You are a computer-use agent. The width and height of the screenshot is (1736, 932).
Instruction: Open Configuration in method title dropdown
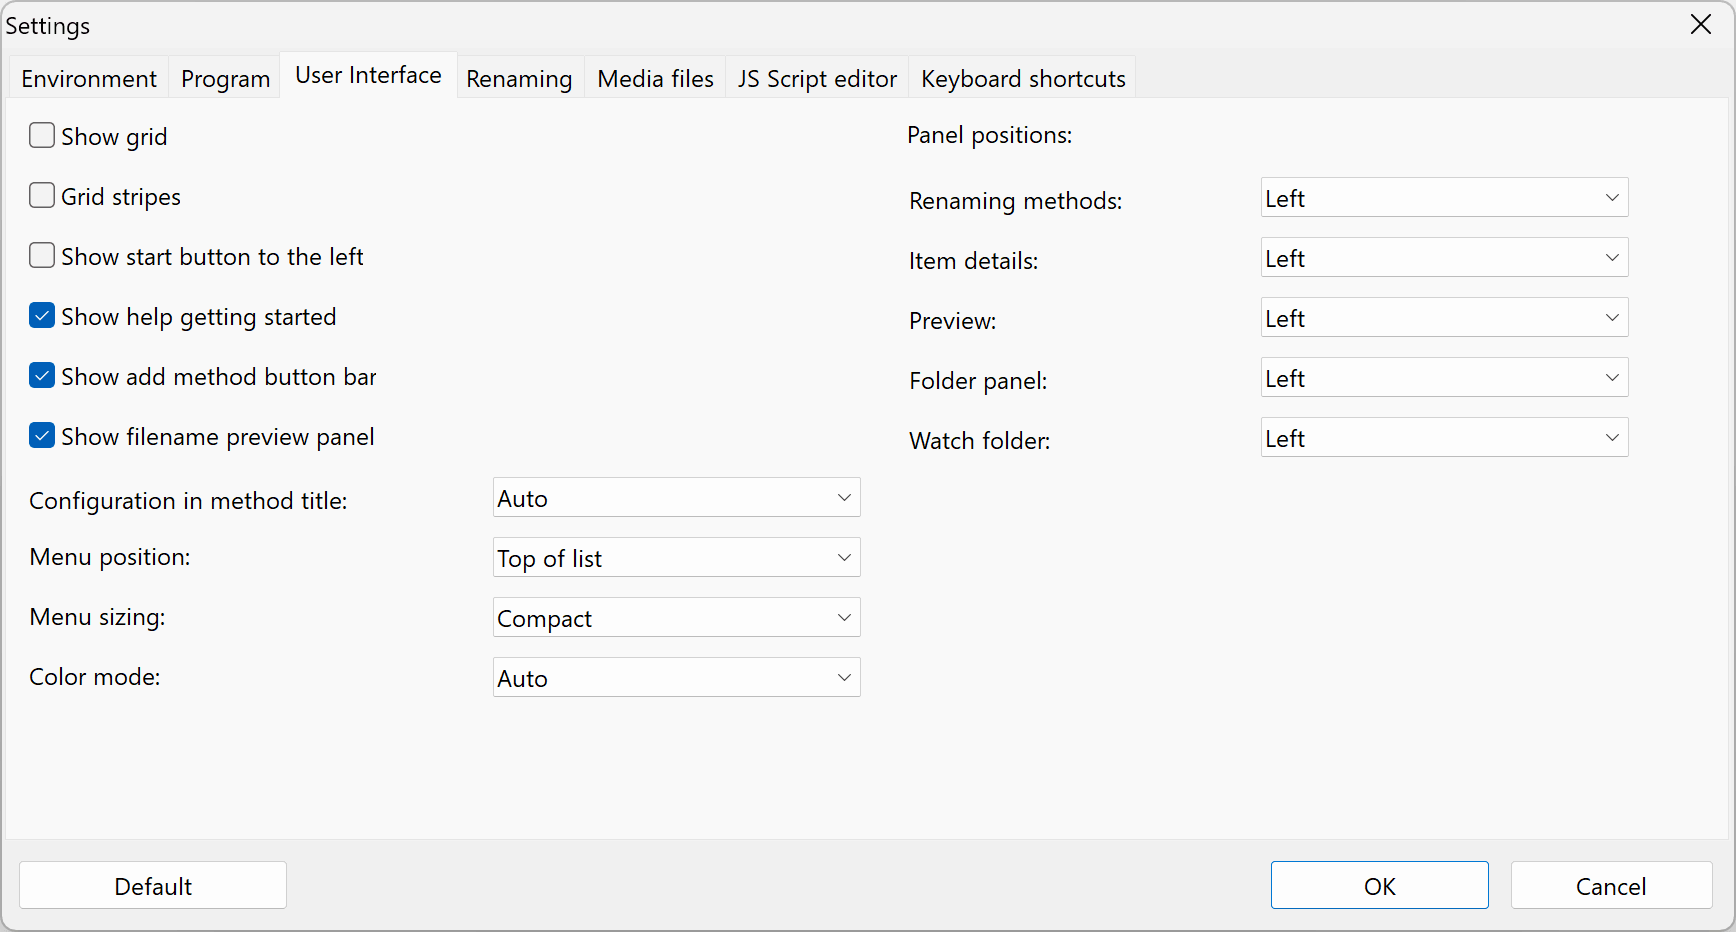pyautogui.click(x=676, y=498)
